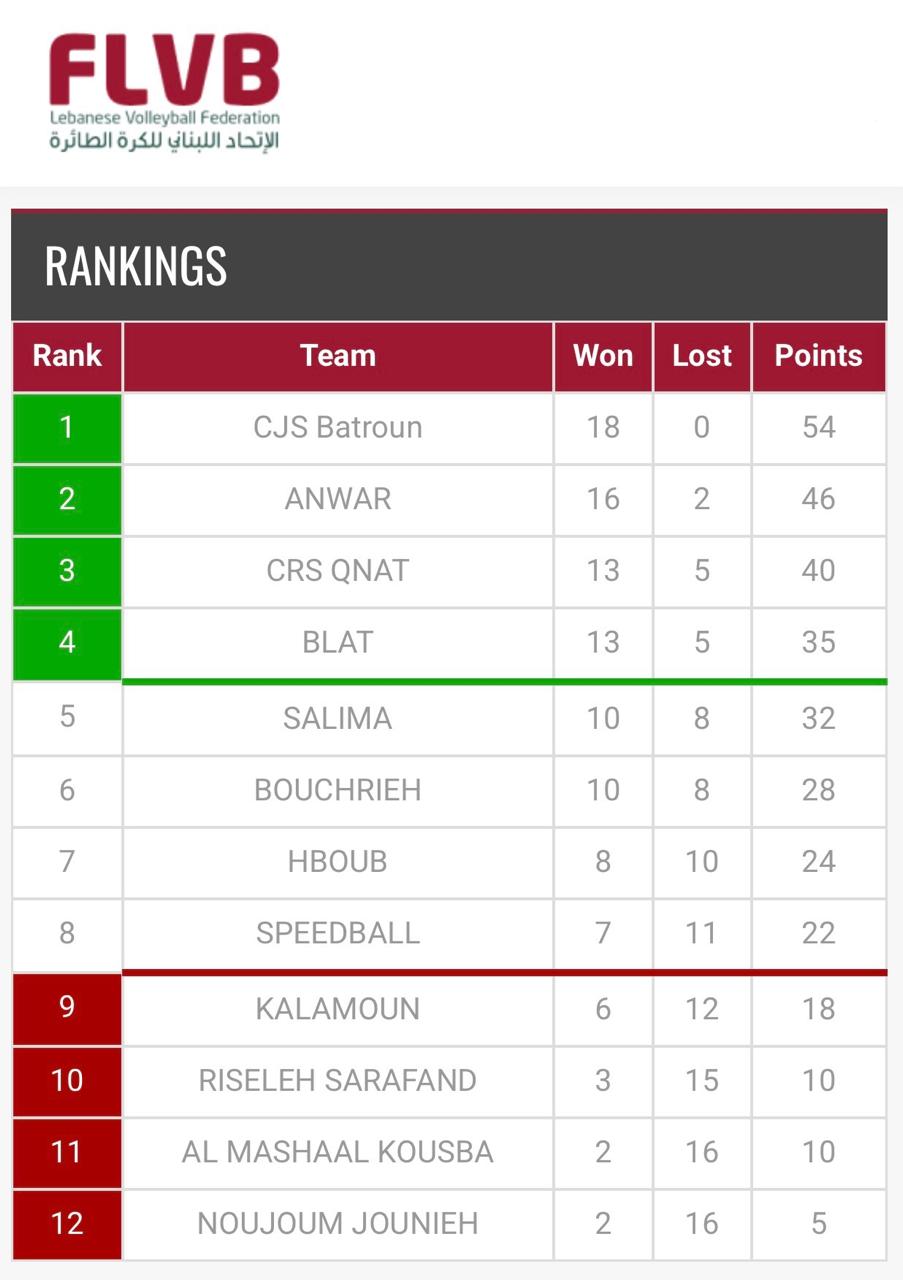Sort by the Team column header
Image resolution: width=903 pixels, height=1280 pixels.
pyautogui.click(x=338, y=356)
